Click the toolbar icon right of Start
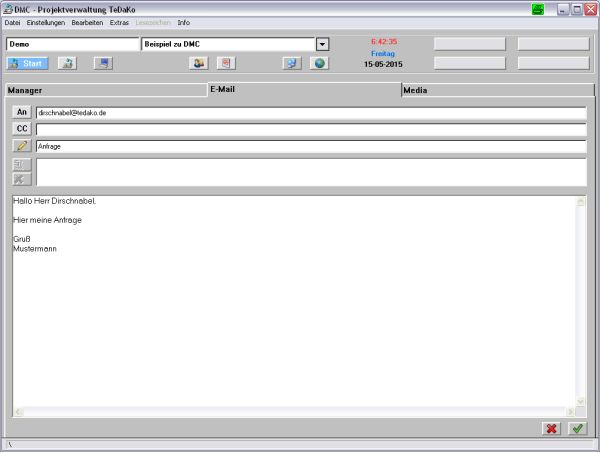This screenshot has width=600, height=452. coord(67,63)
